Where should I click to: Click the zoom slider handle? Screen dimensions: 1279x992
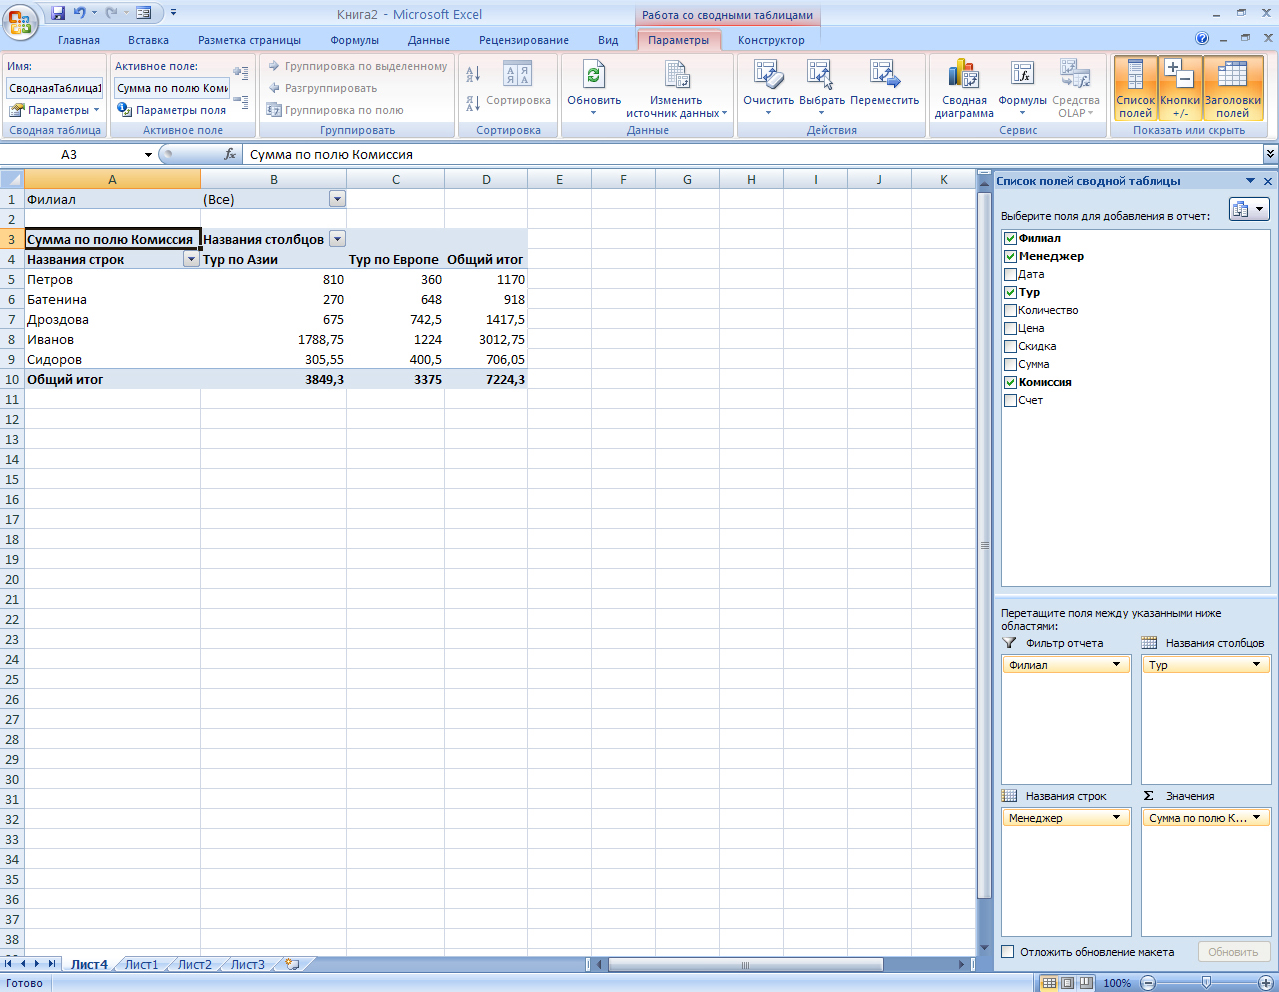click(1206, 983)
